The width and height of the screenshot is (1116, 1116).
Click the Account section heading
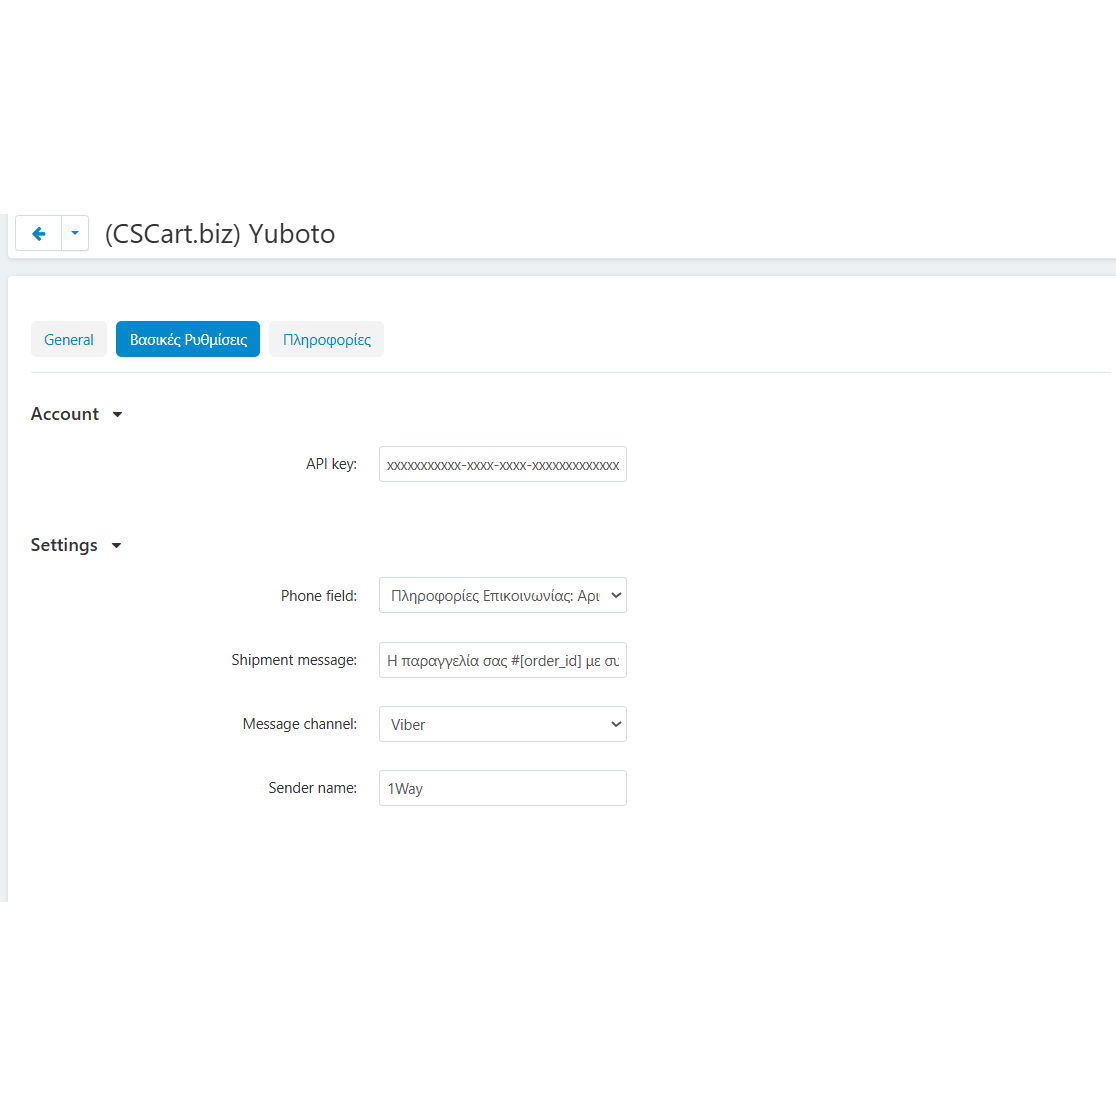pos(65,414)
